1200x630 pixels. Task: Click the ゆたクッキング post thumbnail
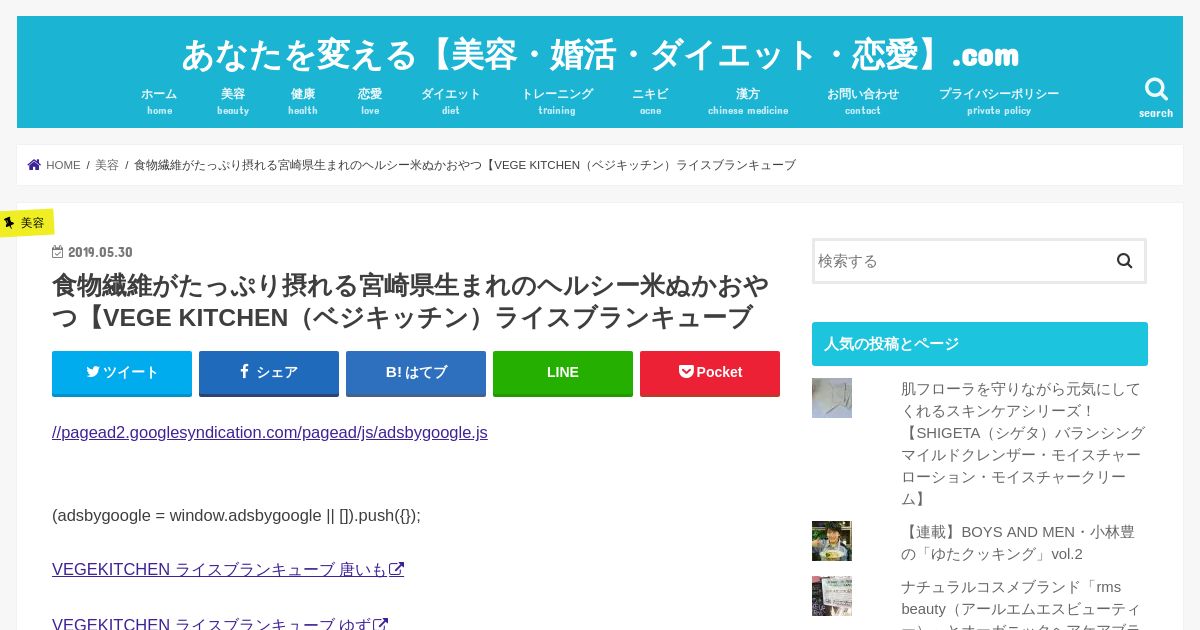click(x=832, y=541)
